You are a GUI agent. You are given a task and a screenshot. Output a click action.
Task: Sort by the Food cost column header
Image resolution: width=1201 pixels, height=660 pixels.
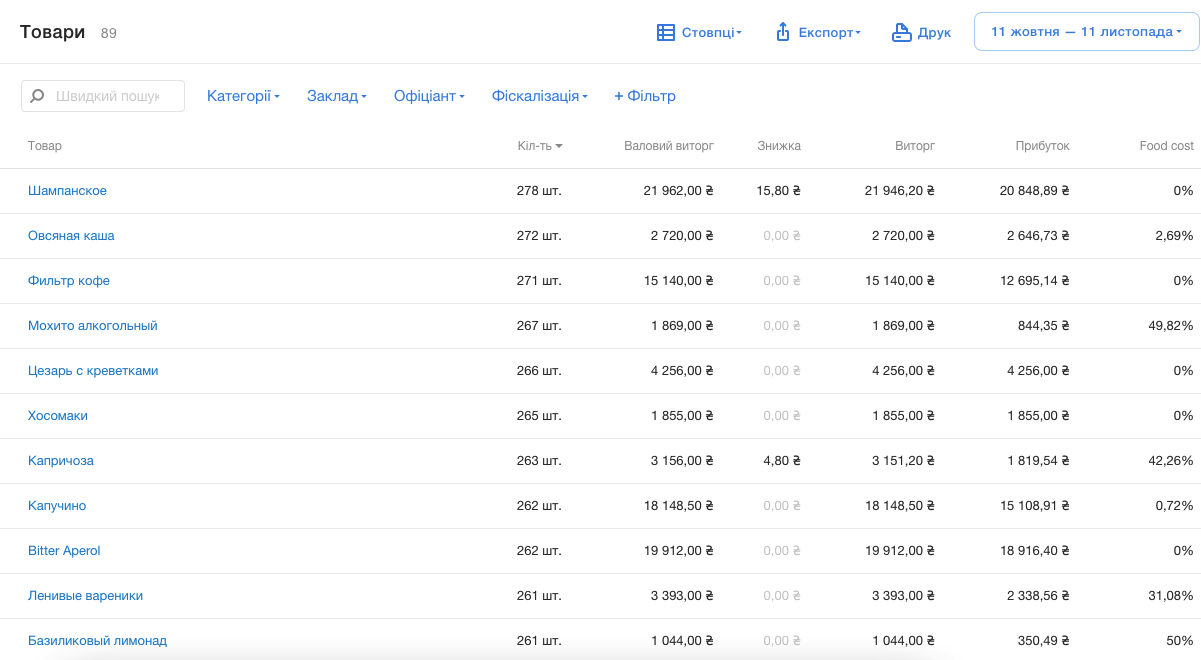pos(1166,146)
